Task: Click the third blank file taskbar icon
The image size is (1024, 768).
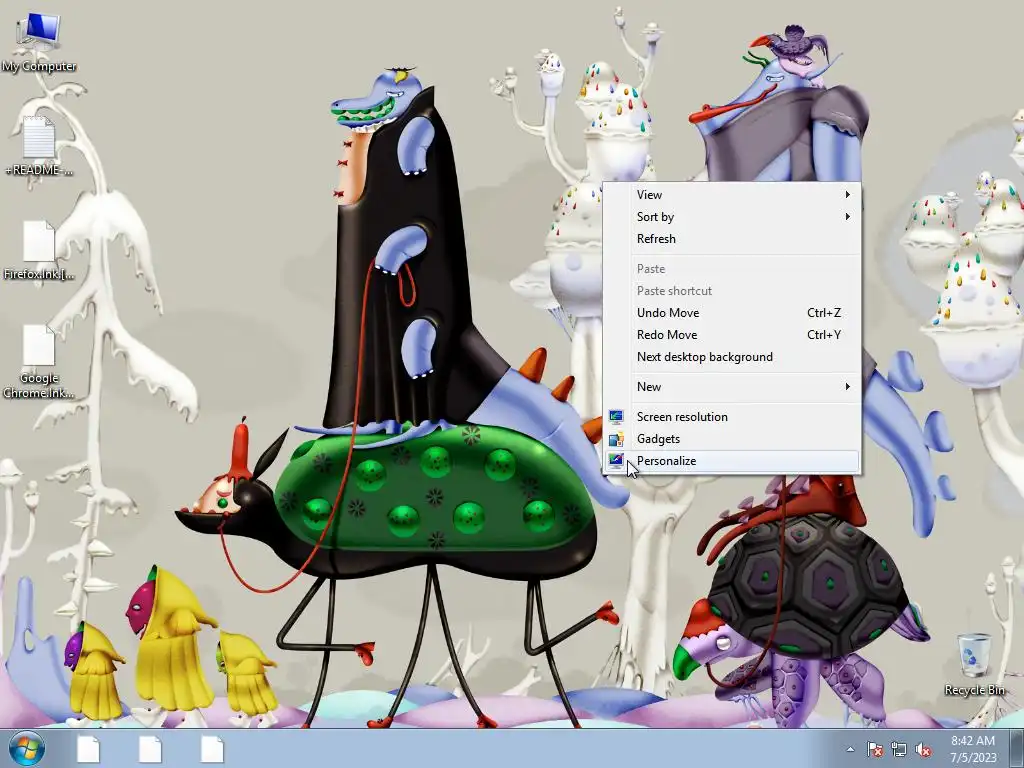Action: [212, 749]
